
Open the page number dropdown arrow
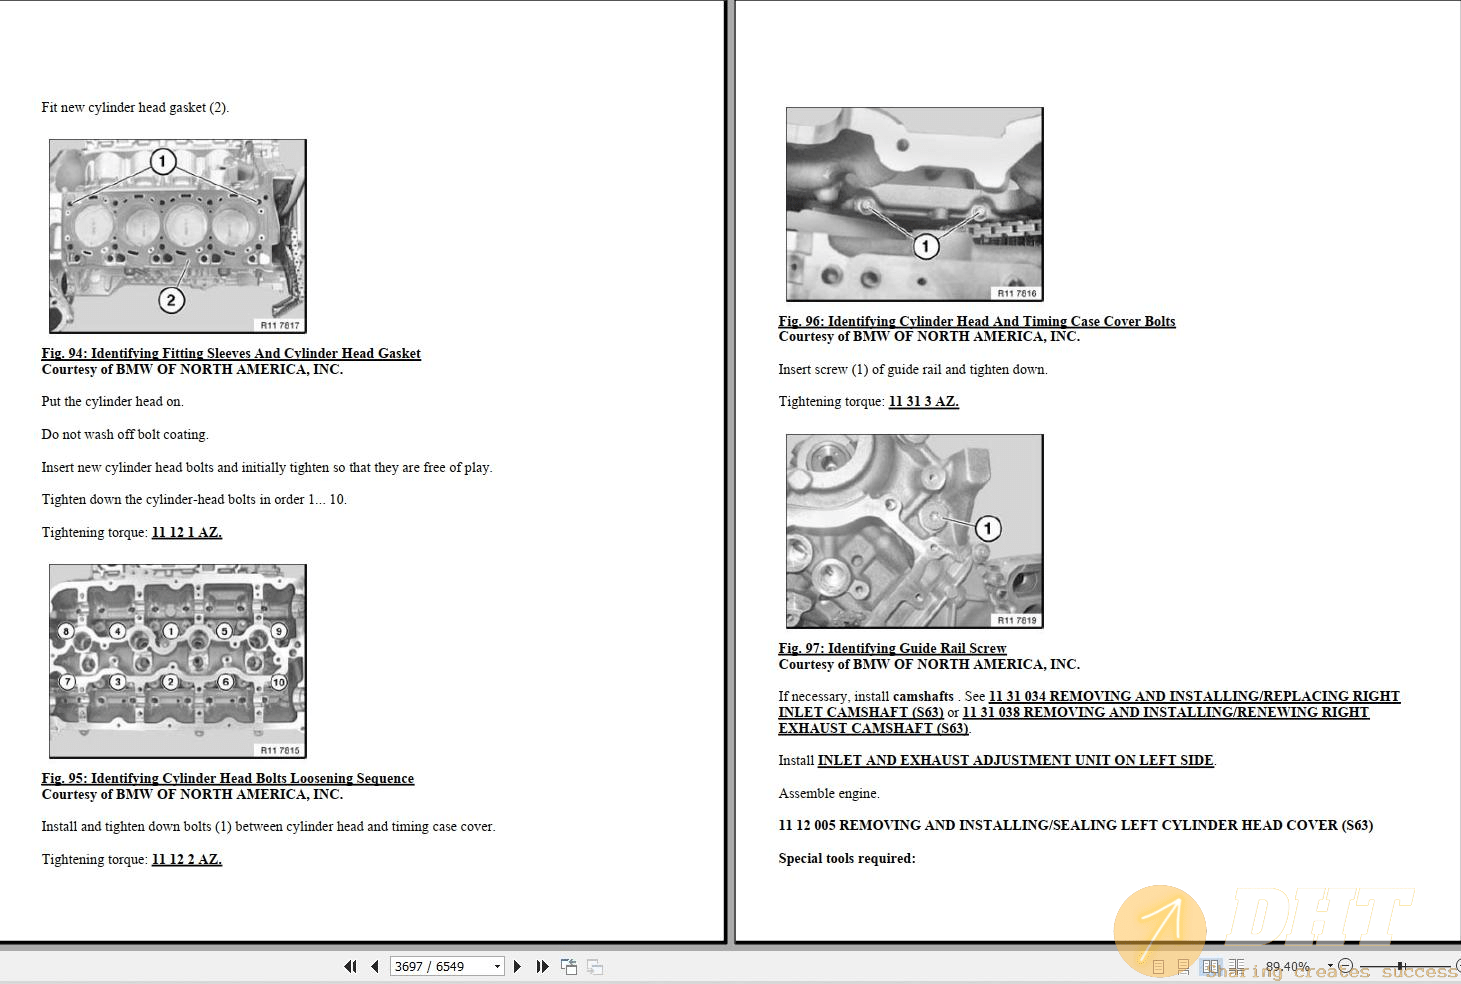tap(497, 967)
